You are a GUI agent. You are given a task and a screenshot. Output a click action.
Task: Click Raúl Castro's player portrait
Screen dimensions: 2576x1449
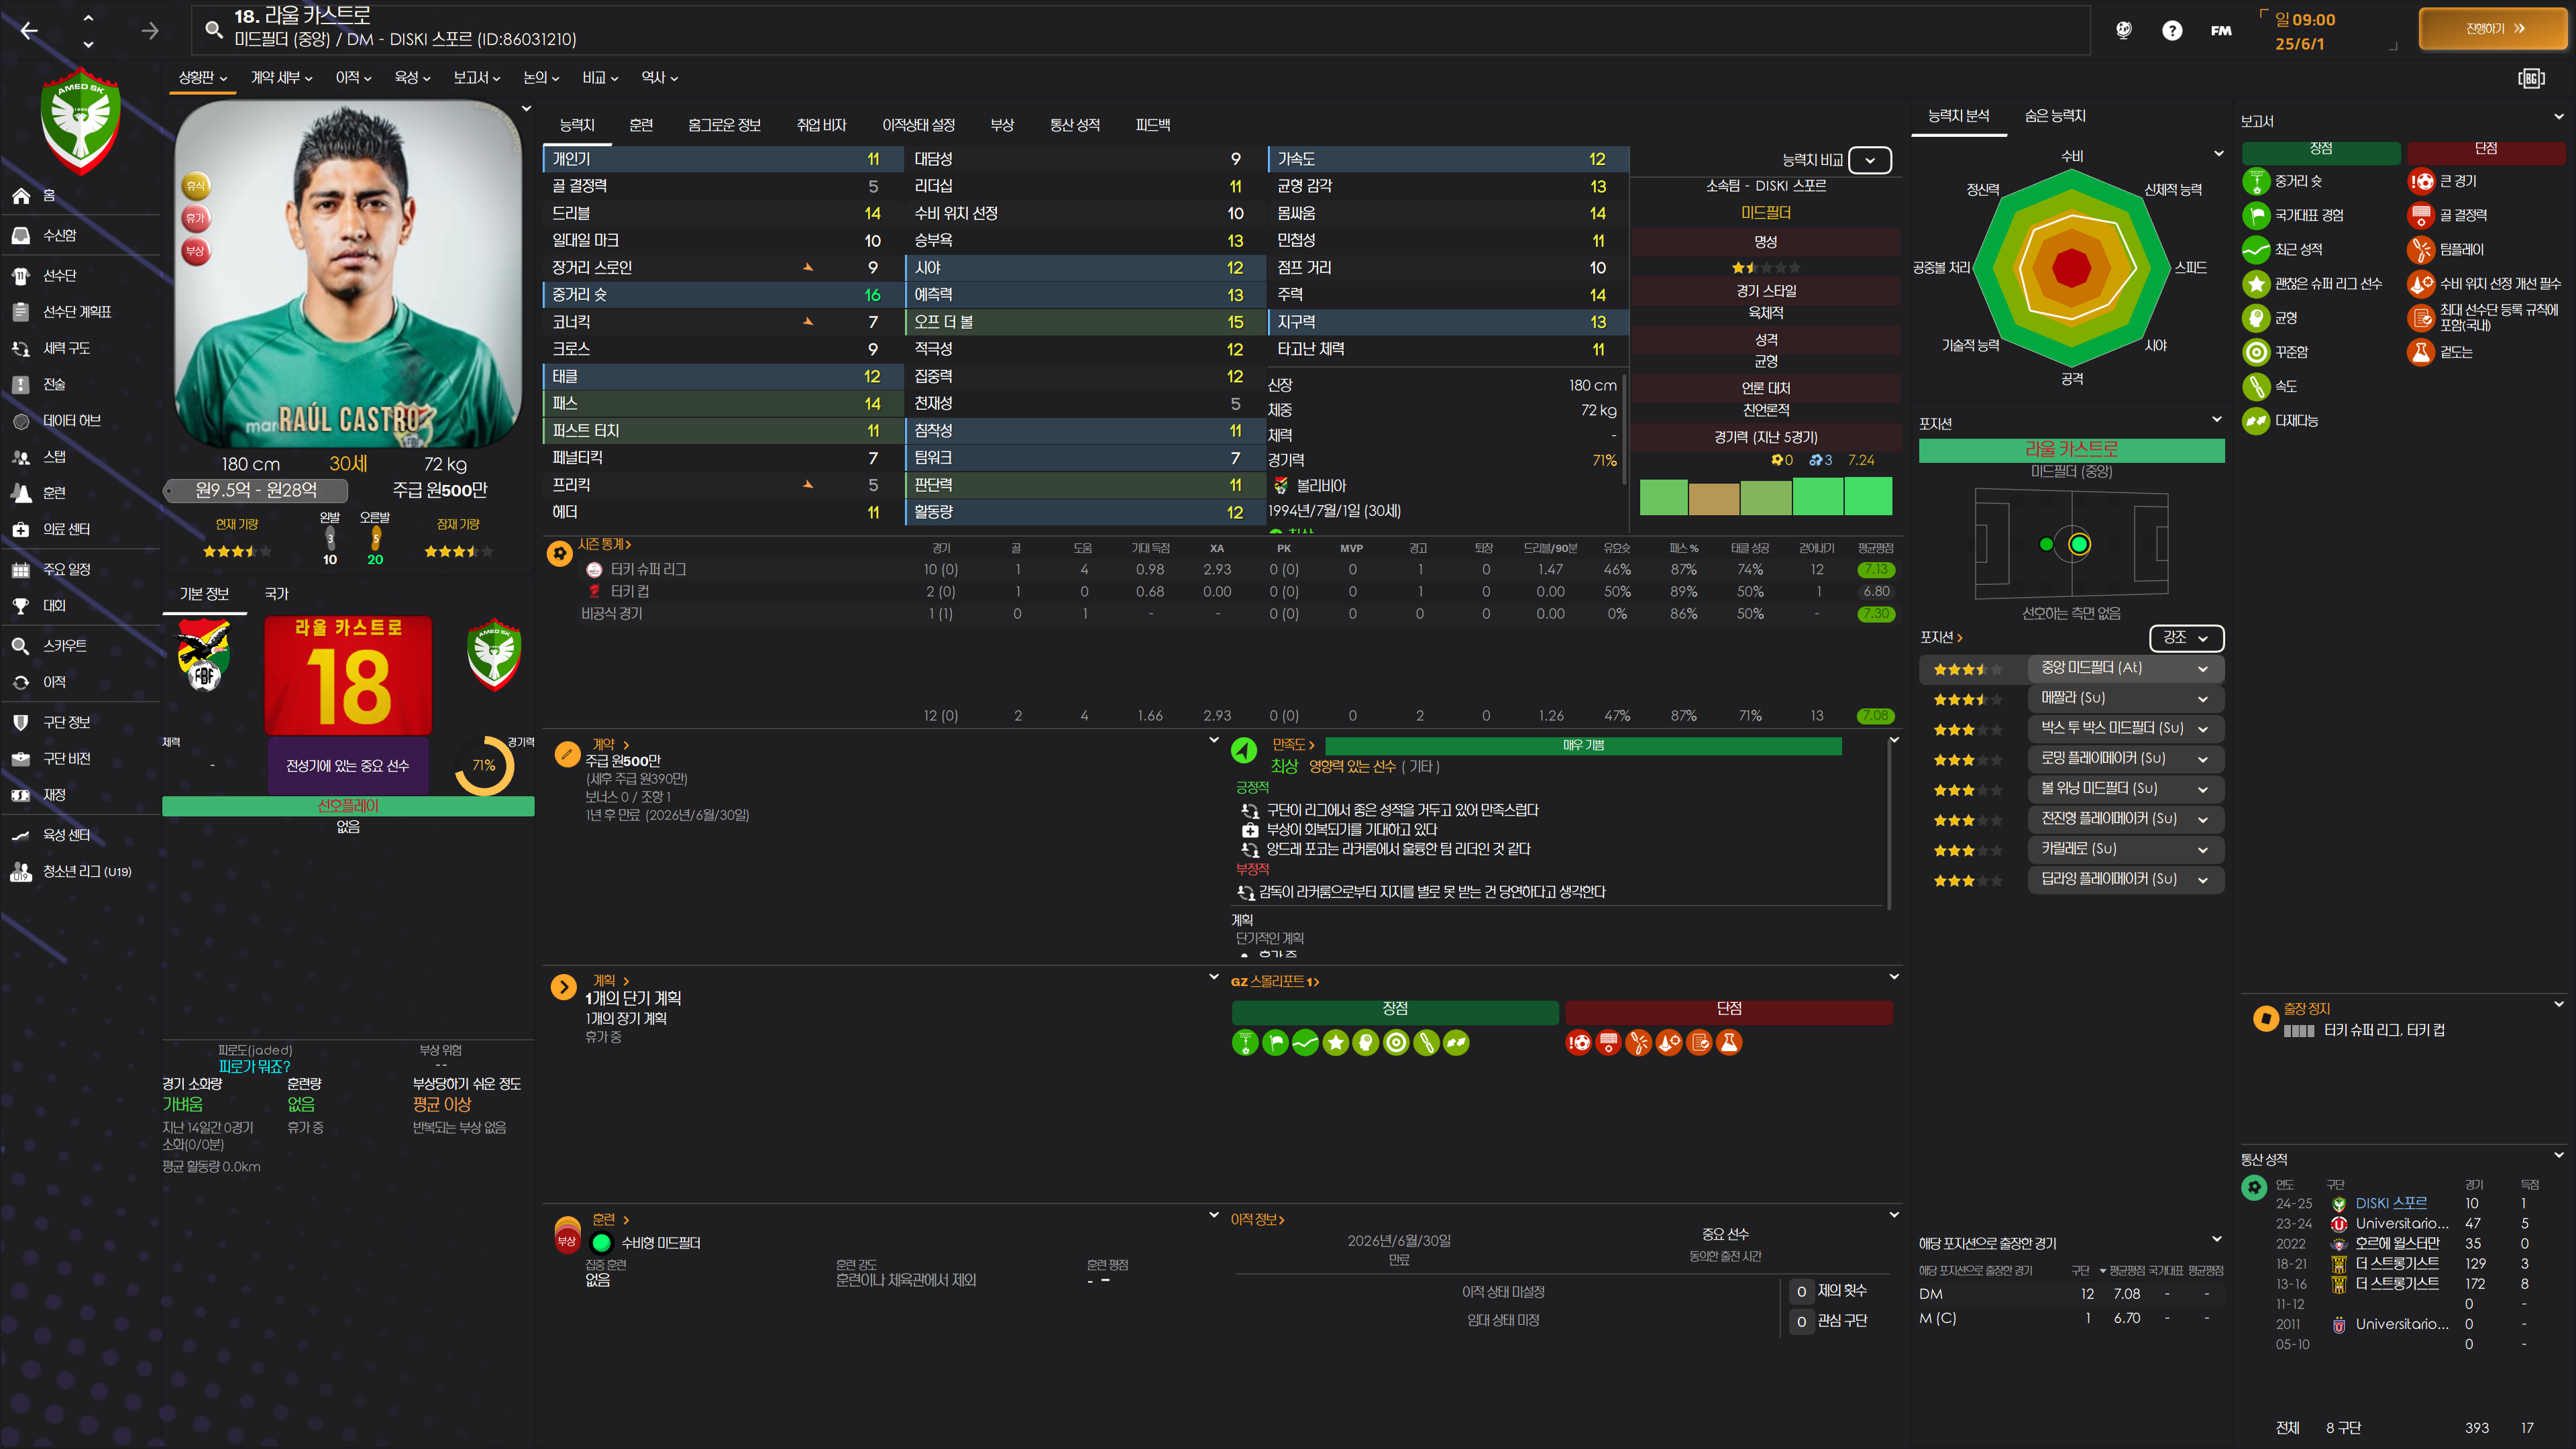(348, 275)
